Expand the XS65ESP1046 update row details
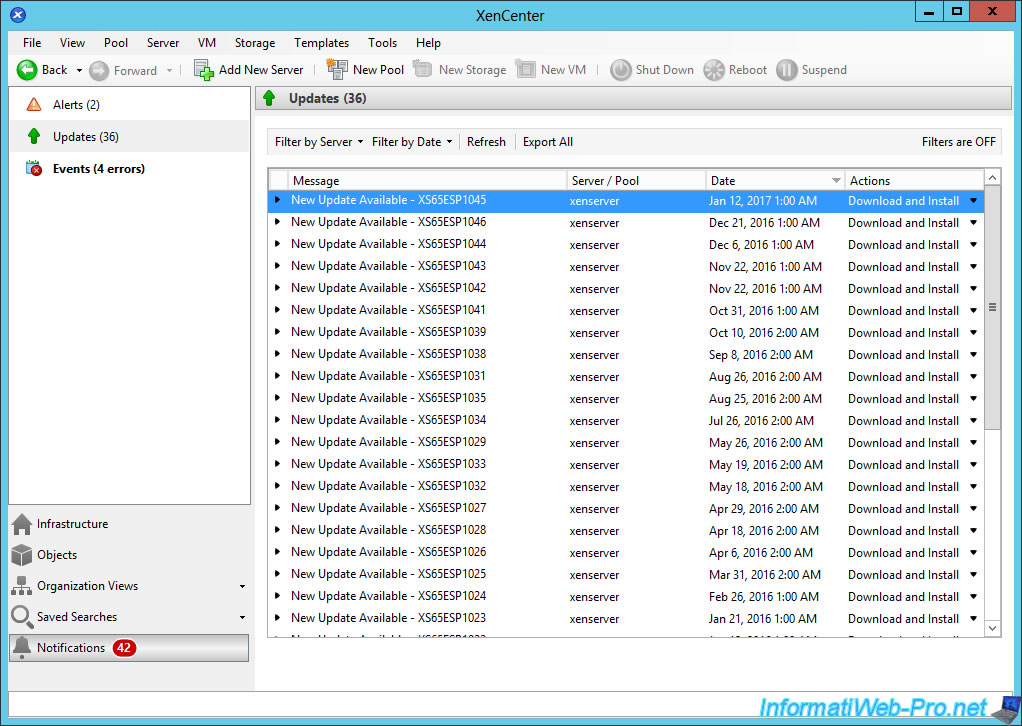 pyautogui.click(x=278, y=222)
